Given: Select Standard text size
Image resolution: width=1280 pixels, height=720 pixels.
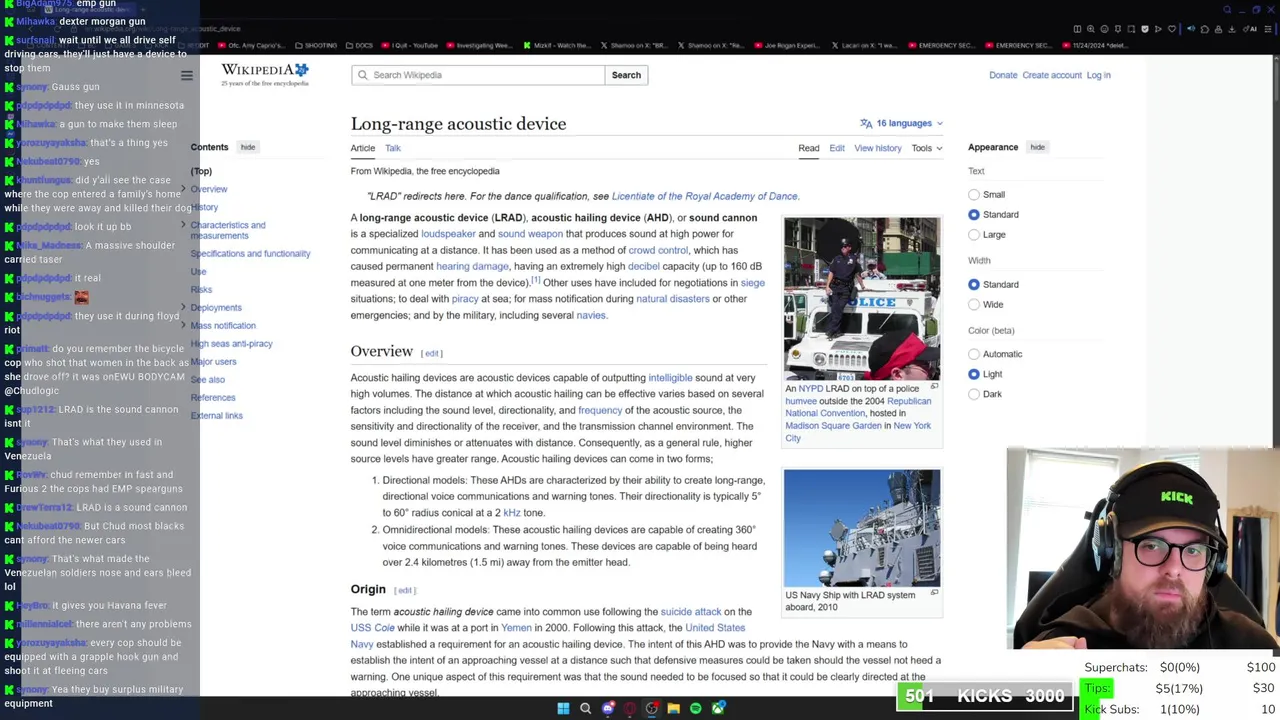Looking at the screenshot, I should [x=974, y=214].
